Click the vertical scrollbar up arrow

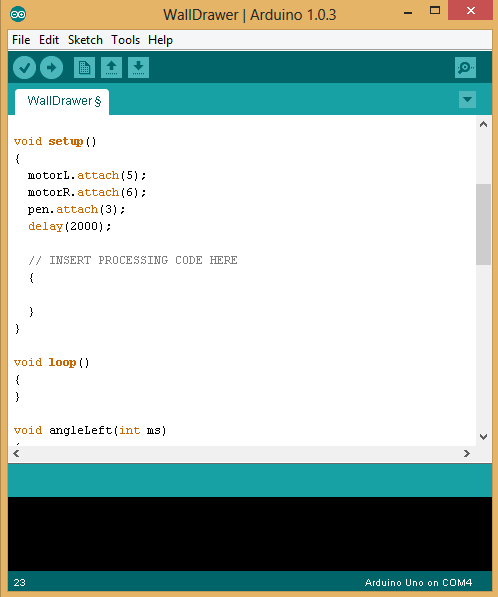(484, 124)
